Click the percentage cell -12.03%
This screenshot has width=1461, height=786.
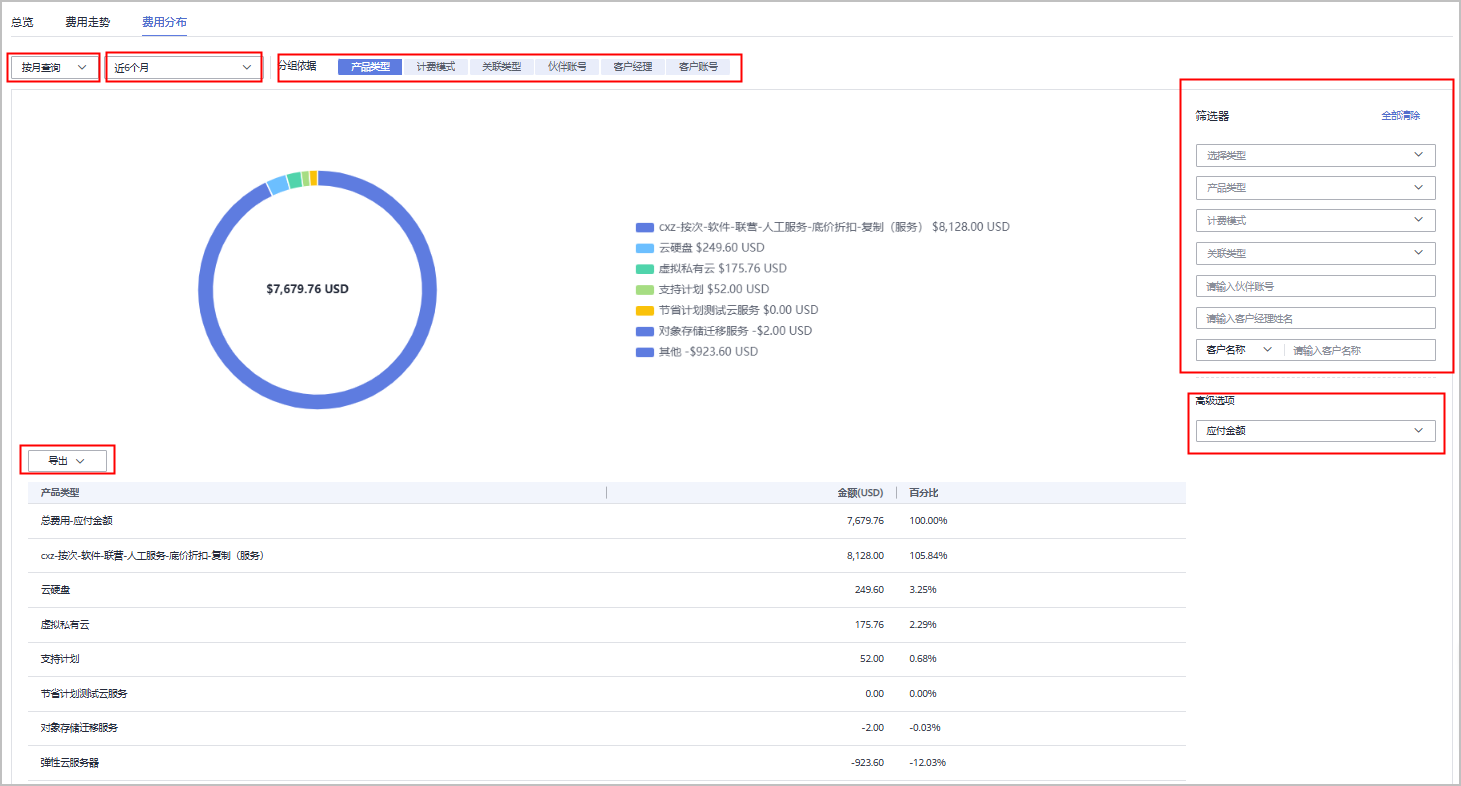point(928,763)
